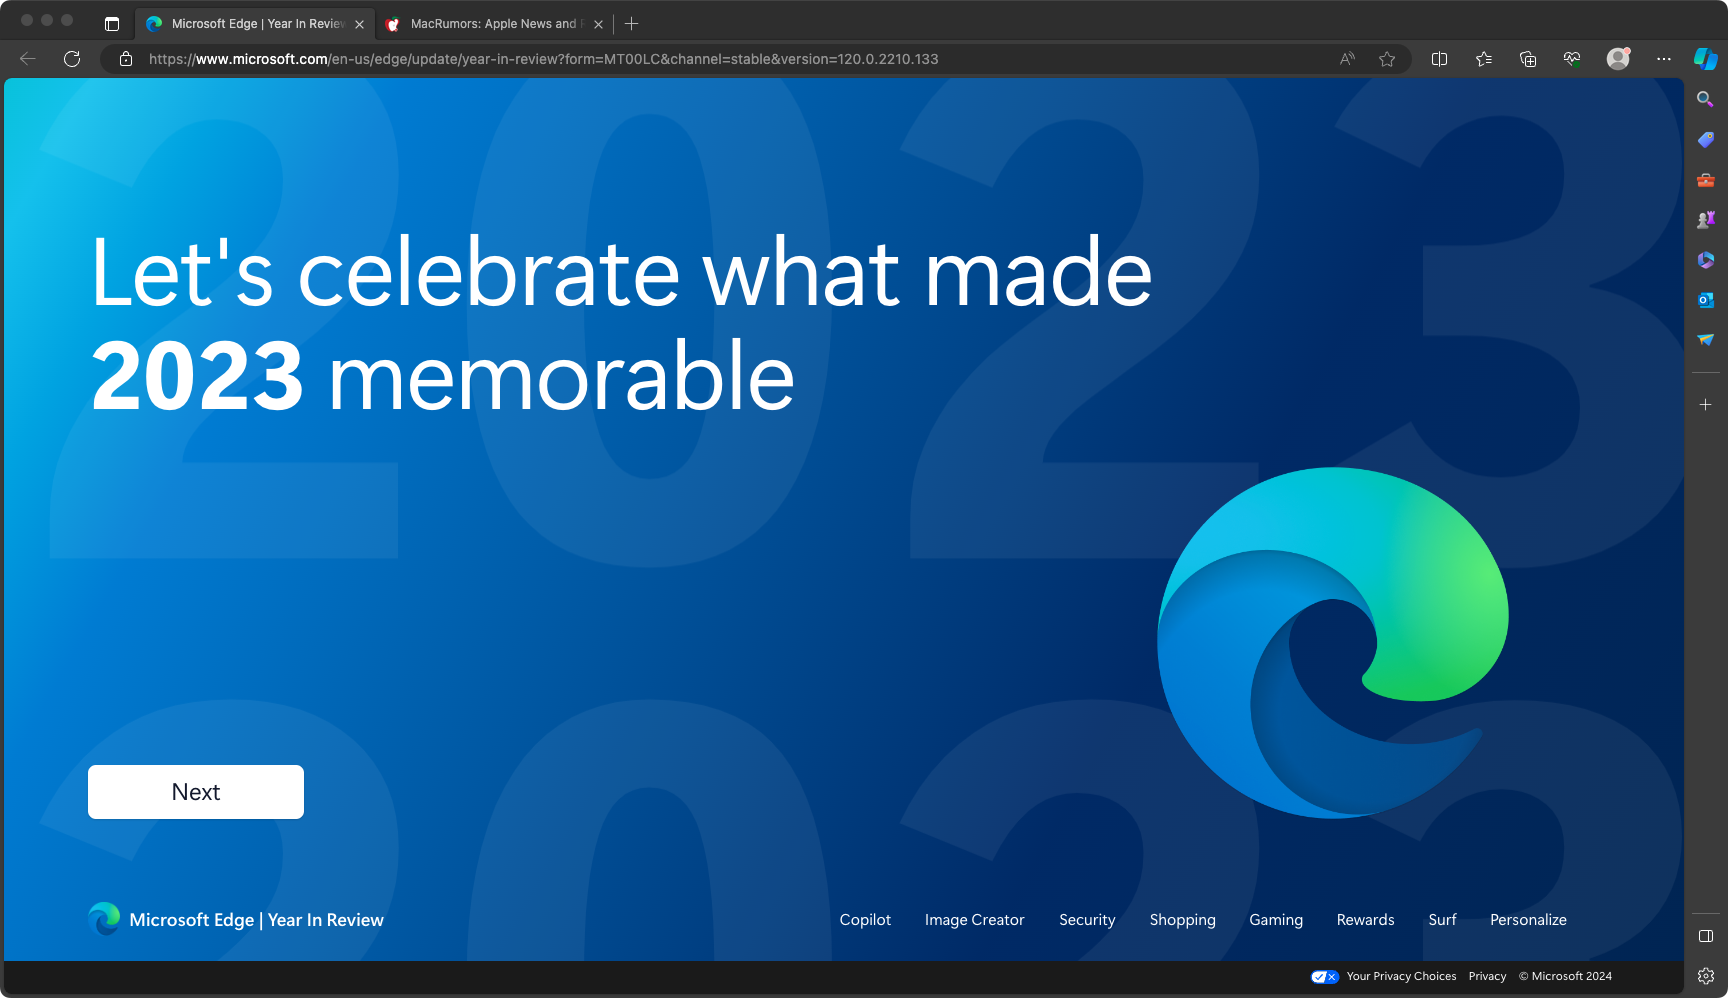The image size is (1728, 998).
Task: Open Outlook in sidebar
Action: pyautogui.click(x=1706, y=300)
